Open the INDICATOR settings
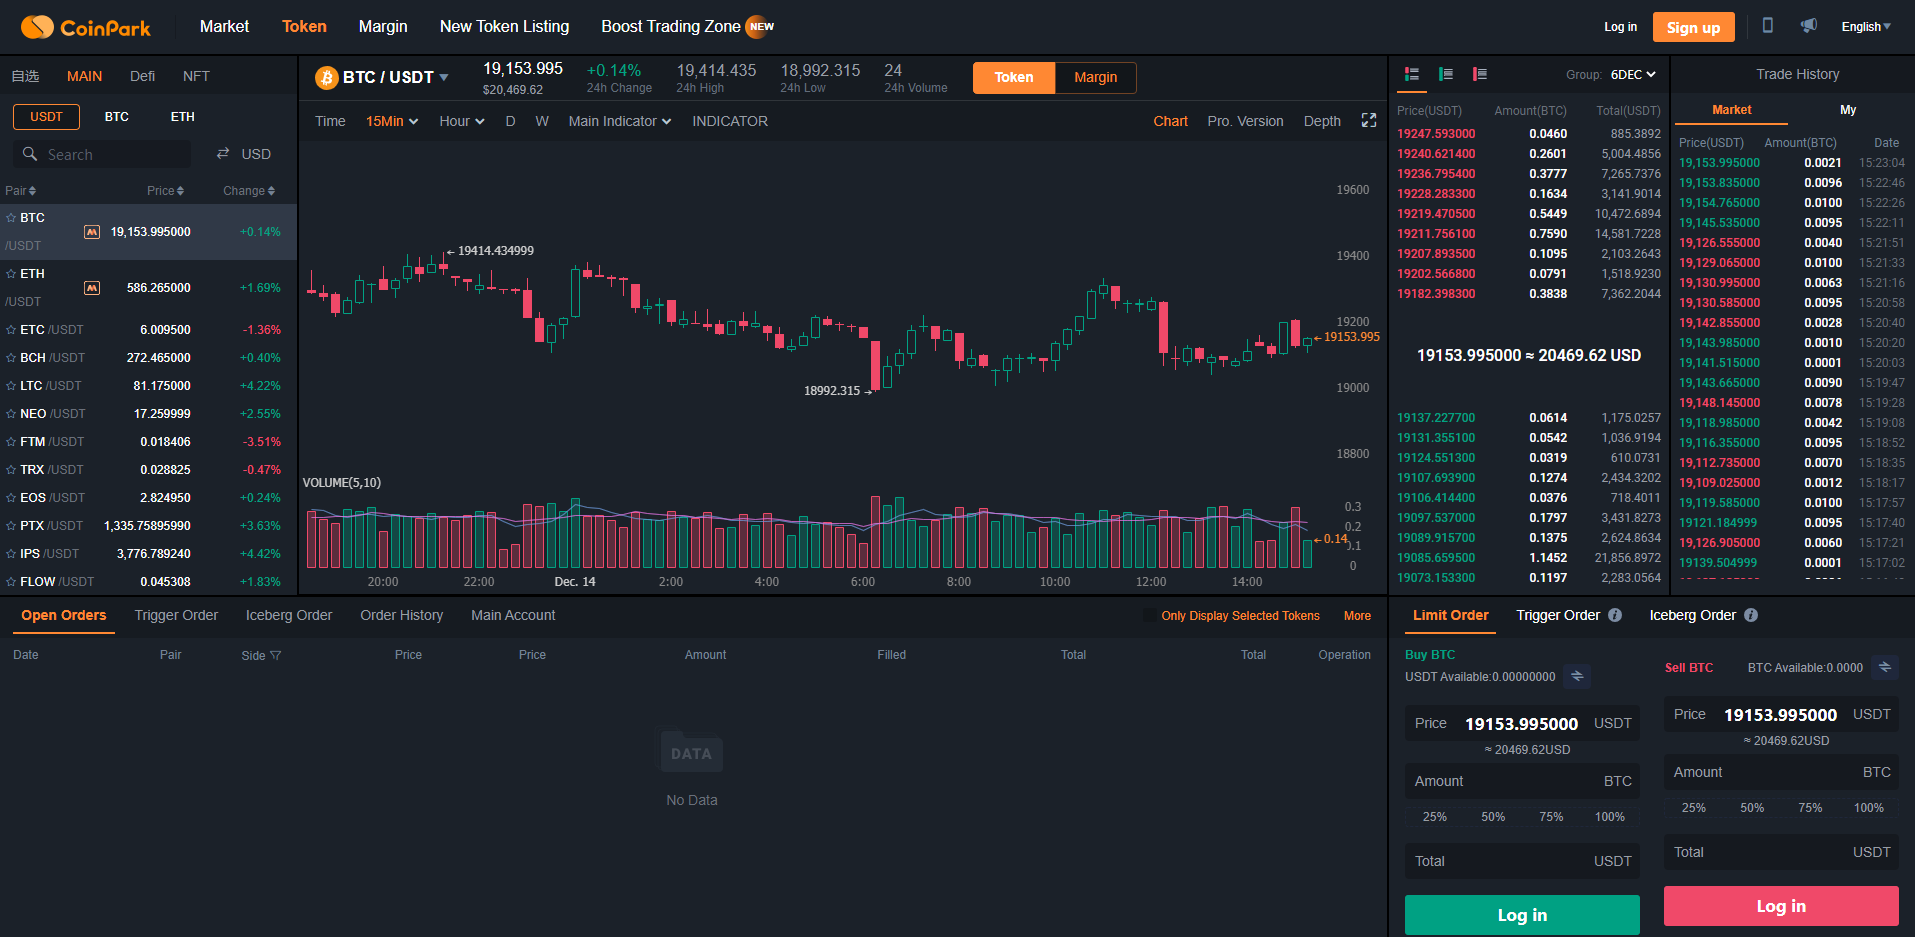 pos(730,121)
